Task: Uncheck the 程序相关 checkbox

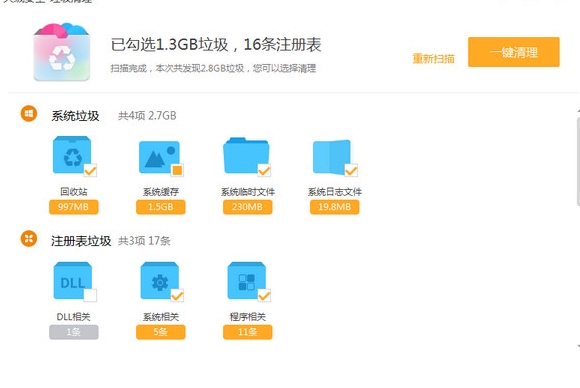Action: (264, 296)
